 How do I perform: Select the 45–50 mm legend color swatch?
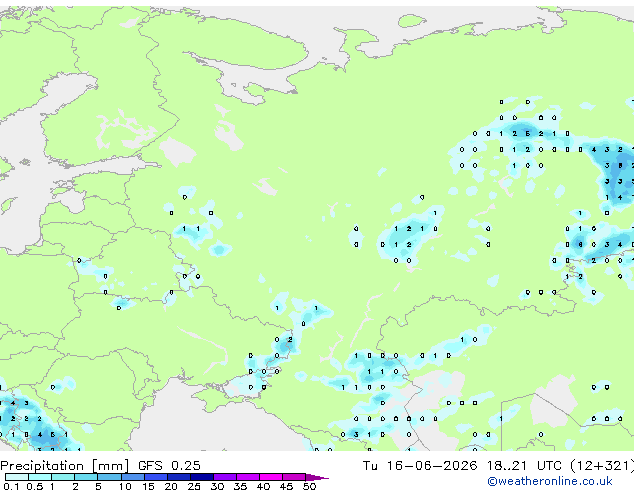(x=294, y=477)
